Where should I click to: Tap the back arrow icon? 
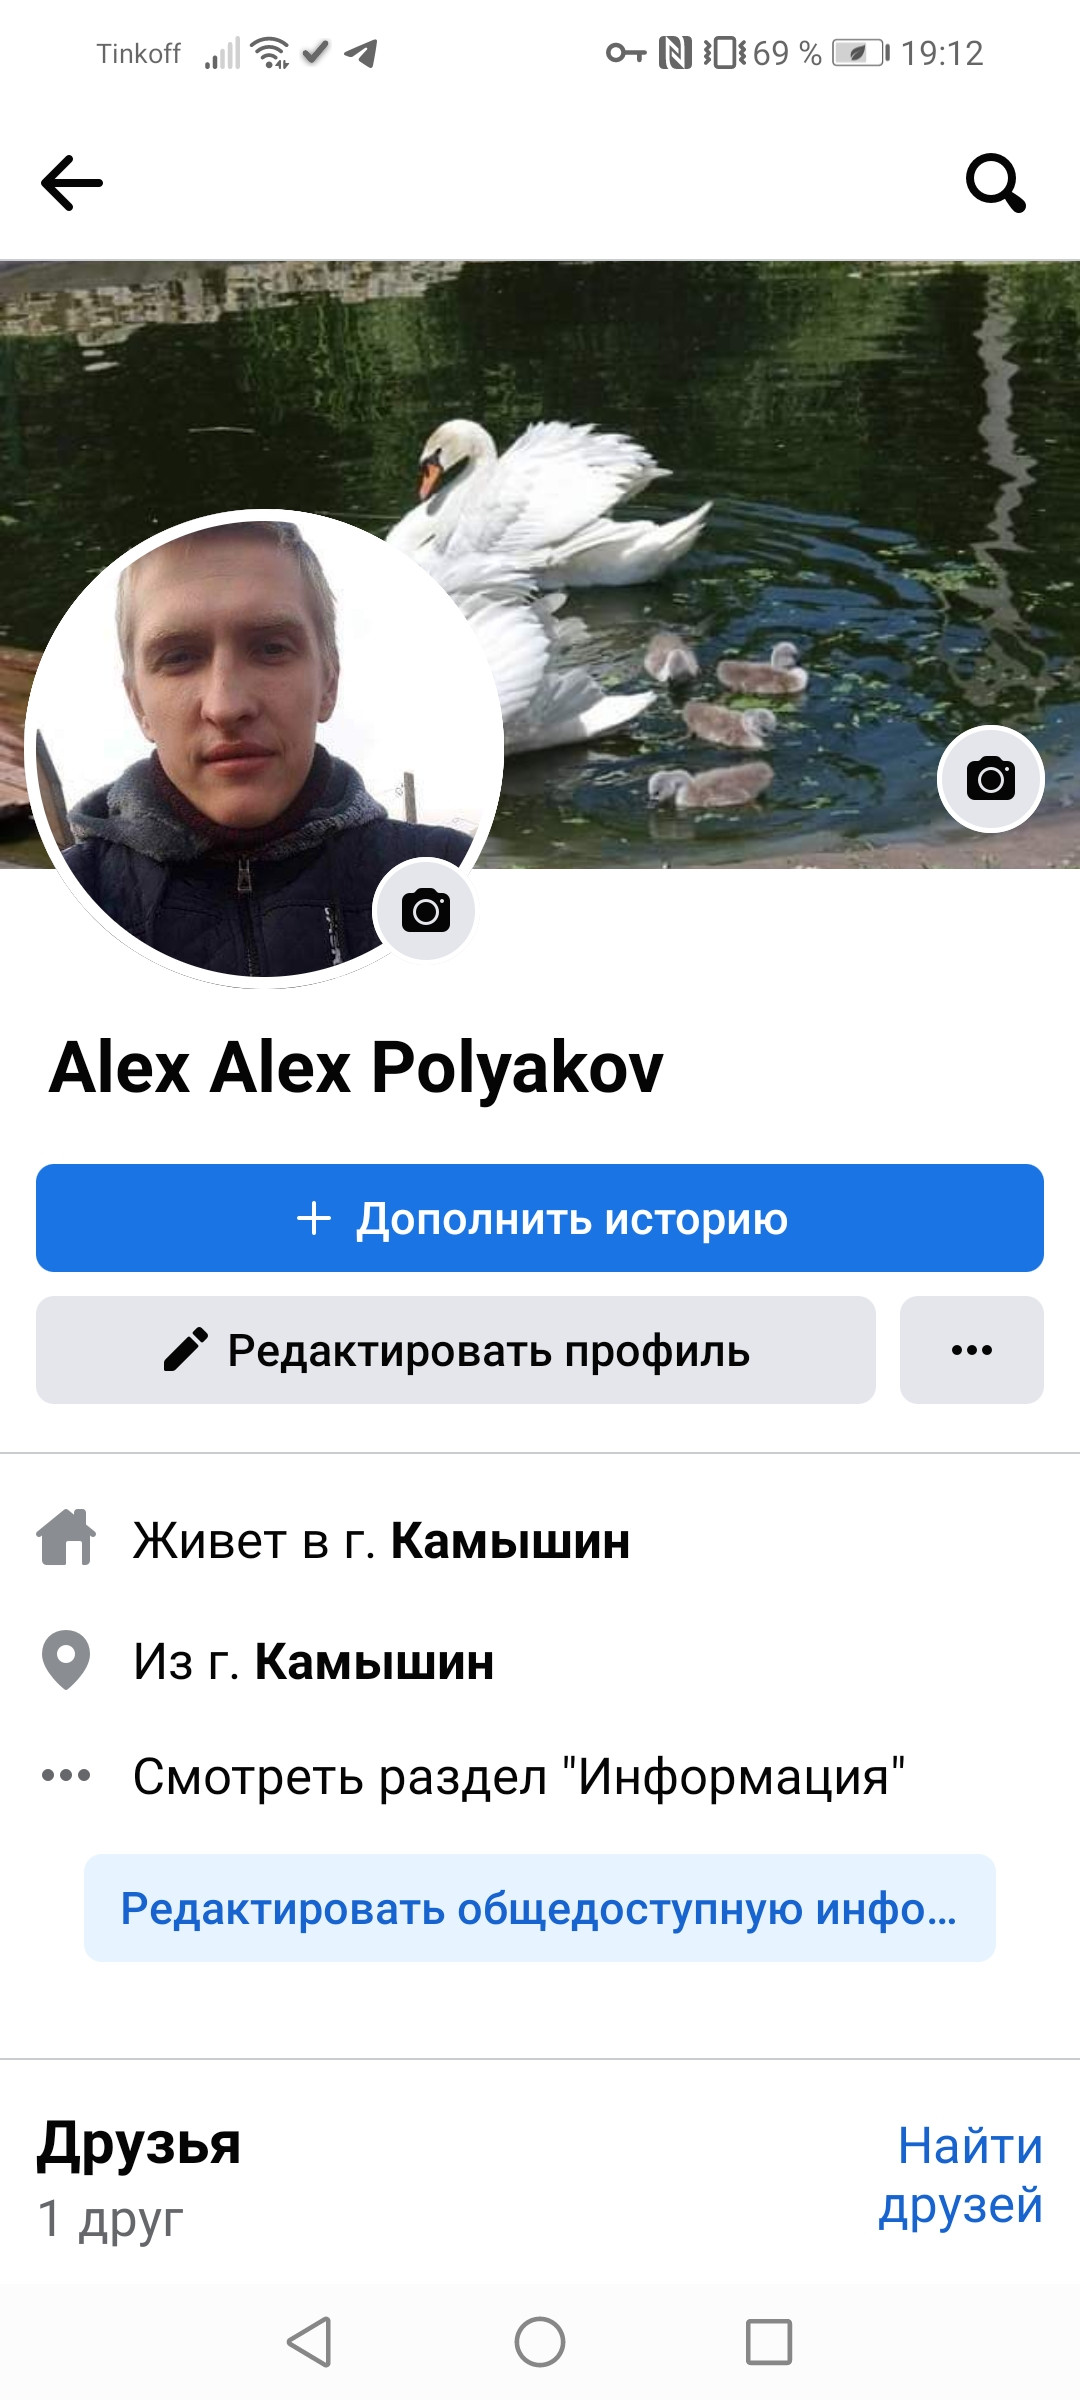click(x=72, y=183)
